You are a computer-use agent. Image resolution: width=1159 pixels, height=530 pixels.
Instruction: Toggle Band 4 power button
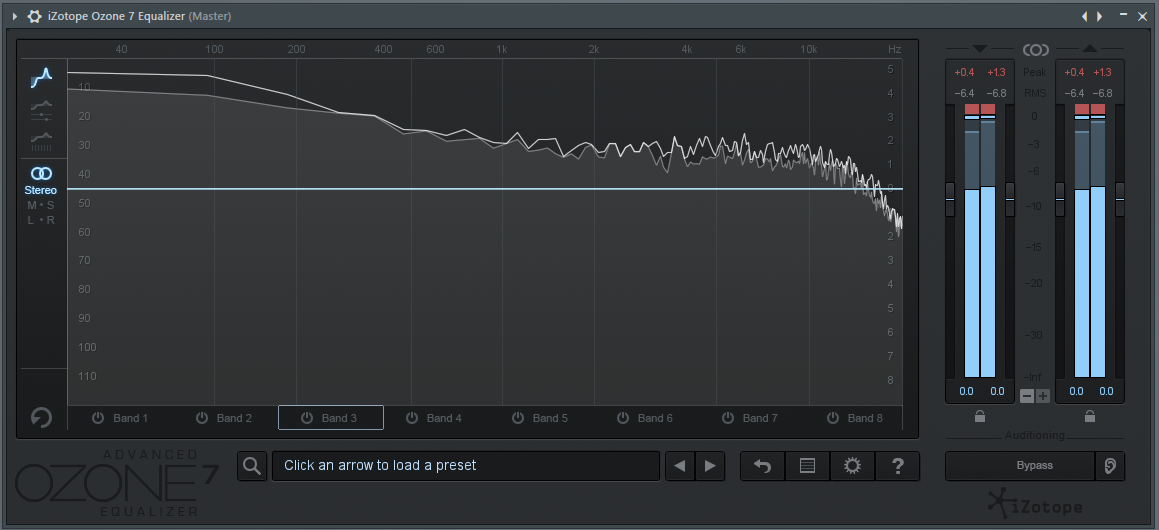pyautogui.click(x=412, y=418)
